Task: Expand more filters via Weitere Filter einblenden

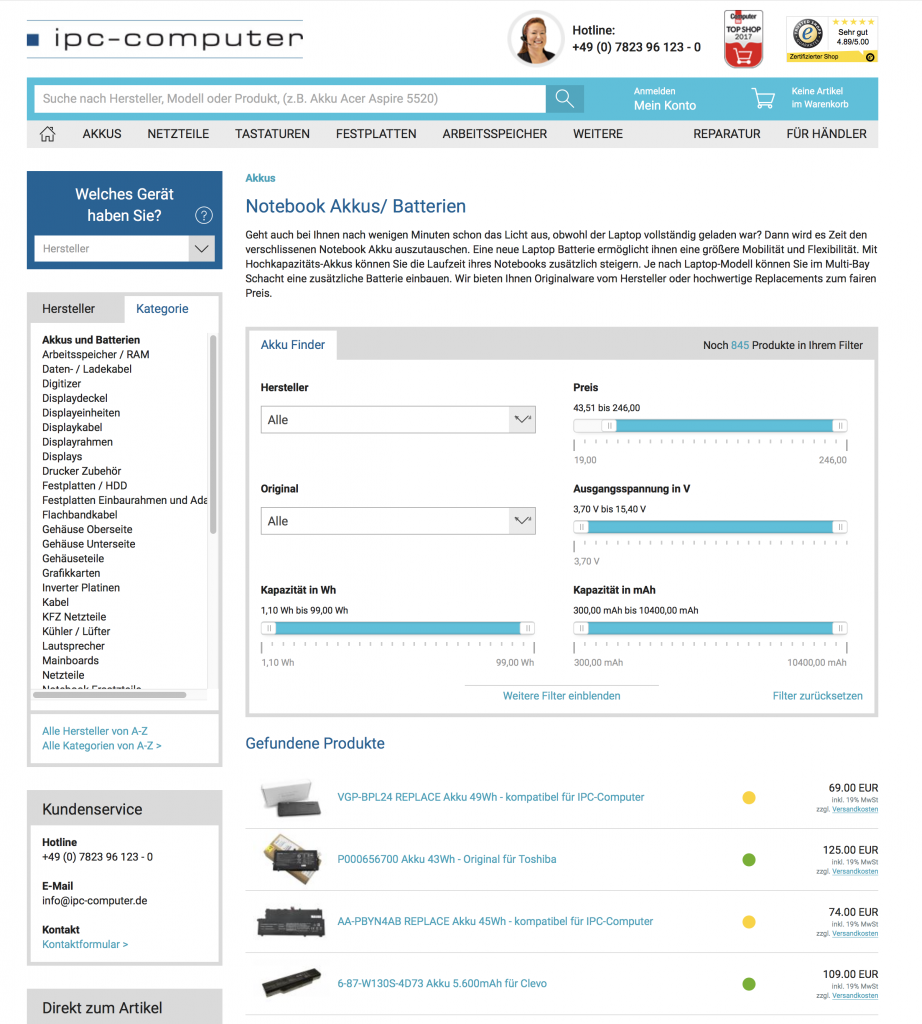Action: (x=562, y=696)
